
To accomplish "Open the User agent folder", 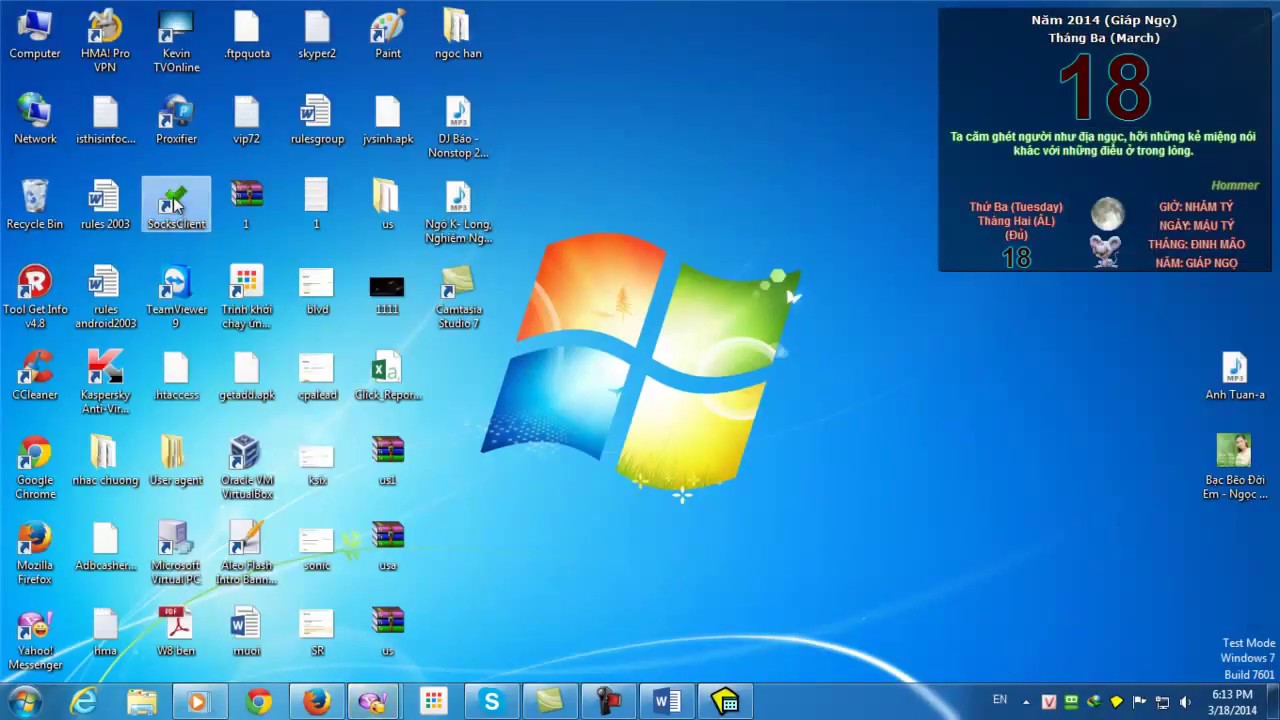I will click(176, 461).
